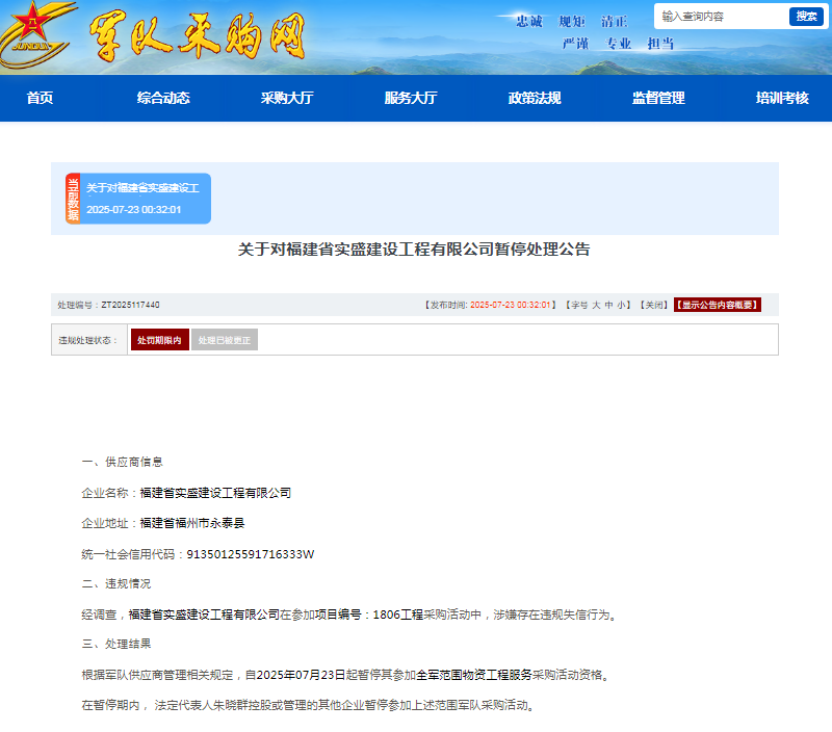832x732 pixels.
Task: Click the 1806工程 project number text
Action: click(398, 615)
